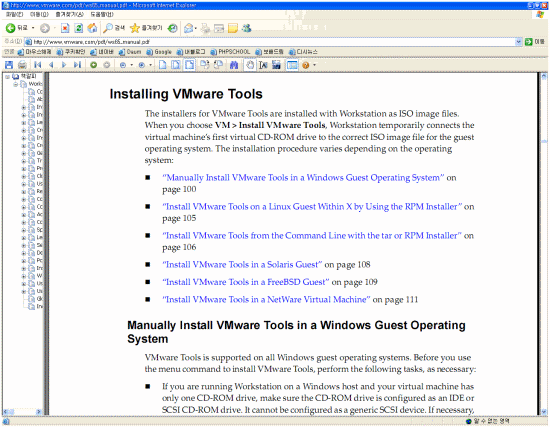Open the Zoom Out tool dropdown arrow
550x427 pixels.
point(132,65)
